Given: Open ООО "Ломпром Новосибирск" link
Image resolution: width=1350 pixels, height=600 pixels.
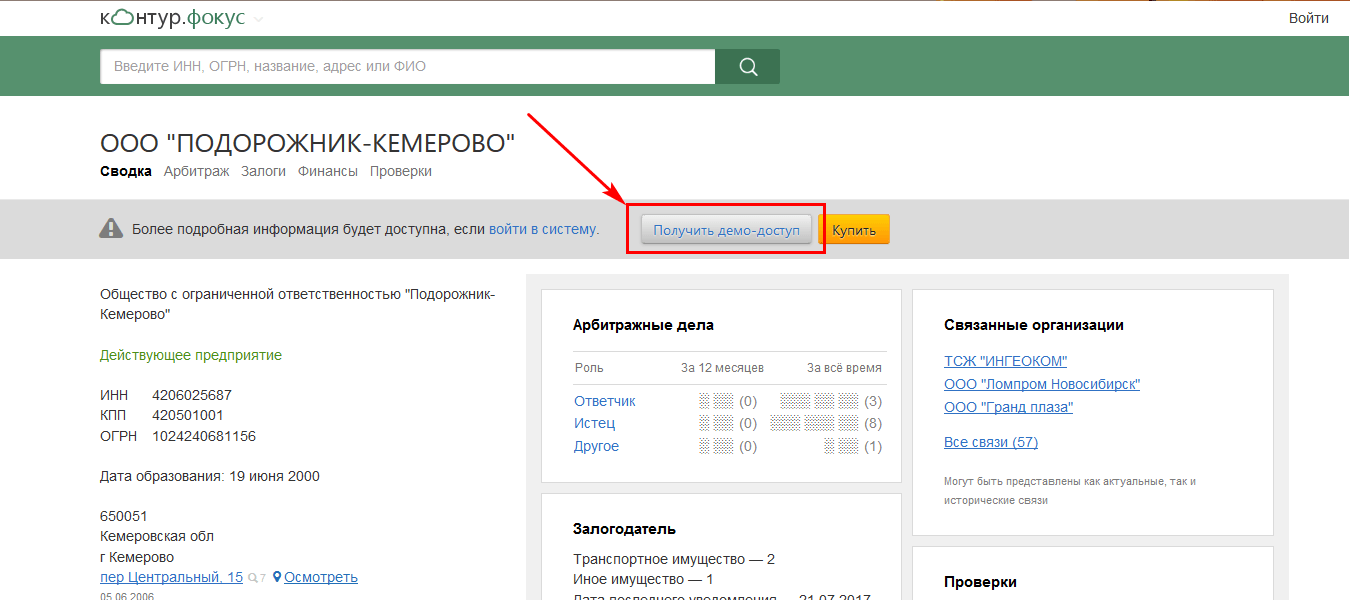Looking at the screenshot, I should [x=1042, y=384].
